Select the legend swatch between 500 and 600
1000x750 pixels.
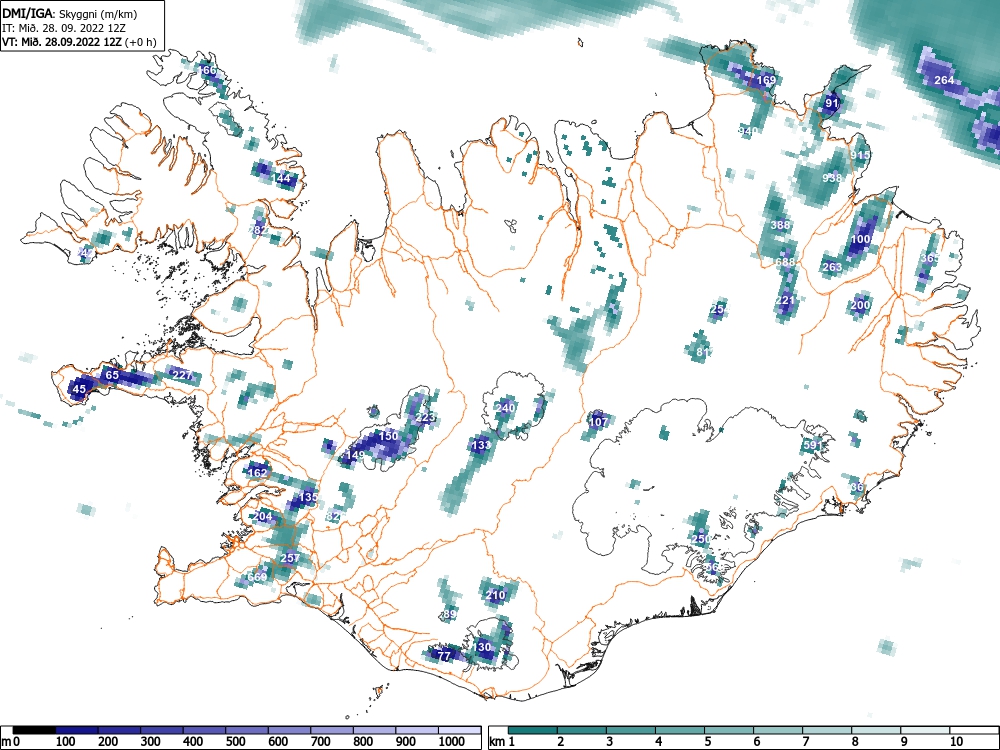pyautogui.click(x=247, y=730)
